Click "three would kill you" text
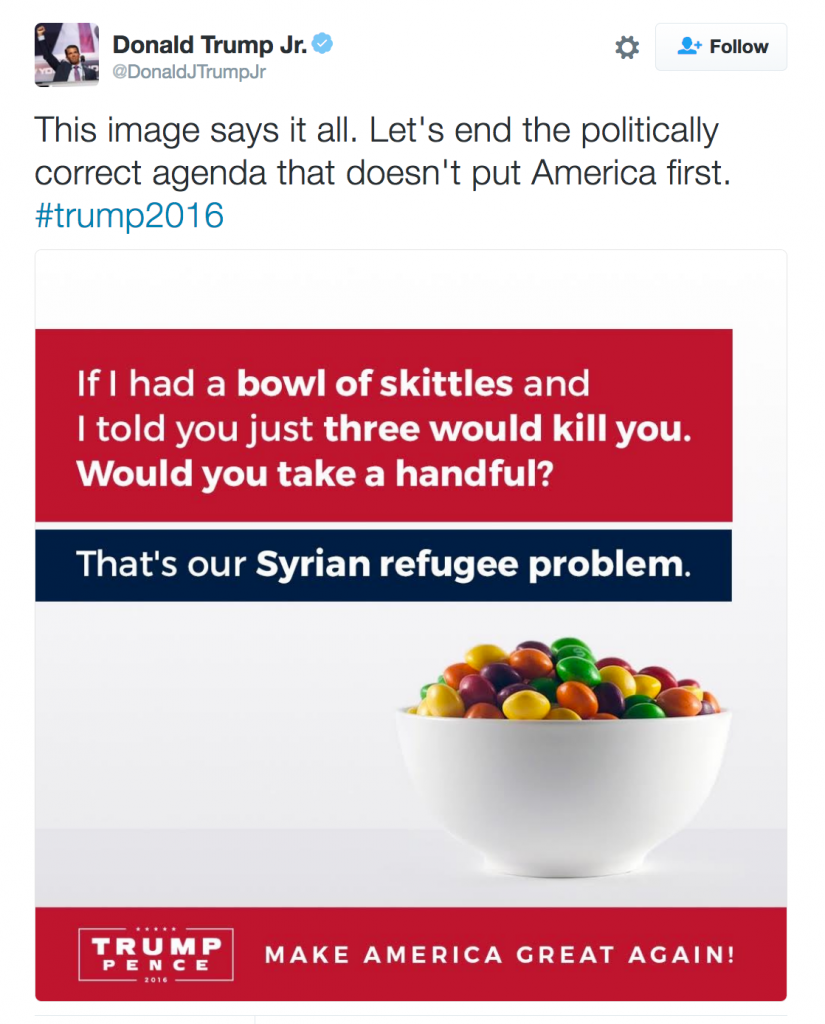This screenshot has height=1024, width=825. pyautogui.click(x=508, y=429)
